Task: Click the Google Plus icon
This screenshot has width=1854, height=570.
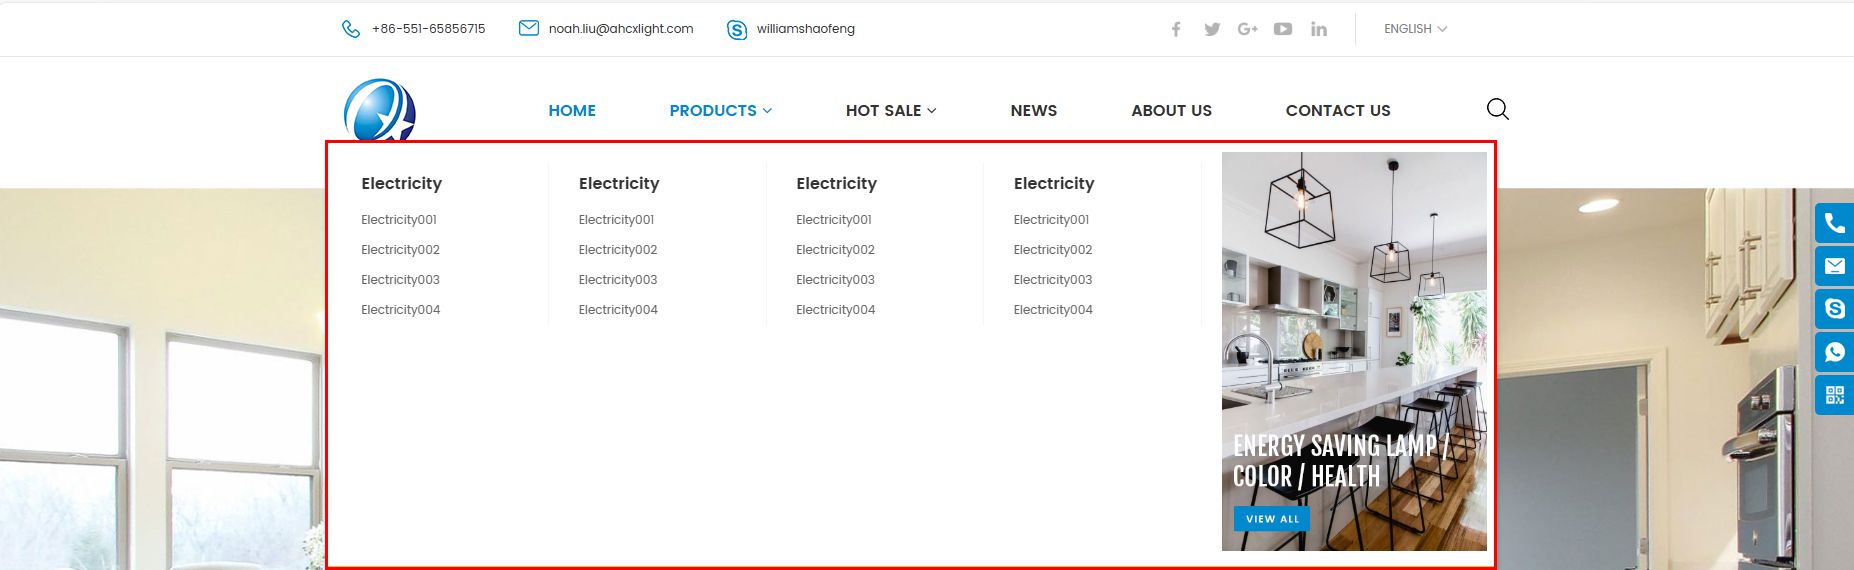Action: coord(1247,29)
